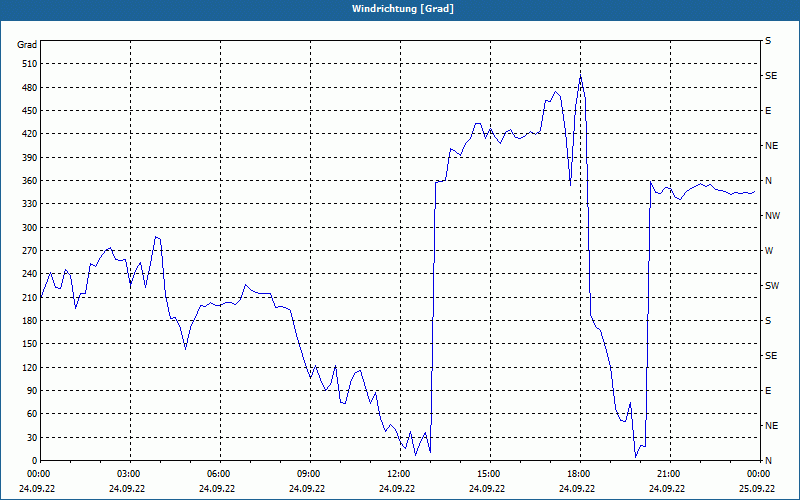Click the 510 y-axis value
Image resolution: width=800 pixels, height=500 pixels.
[30, 64]
